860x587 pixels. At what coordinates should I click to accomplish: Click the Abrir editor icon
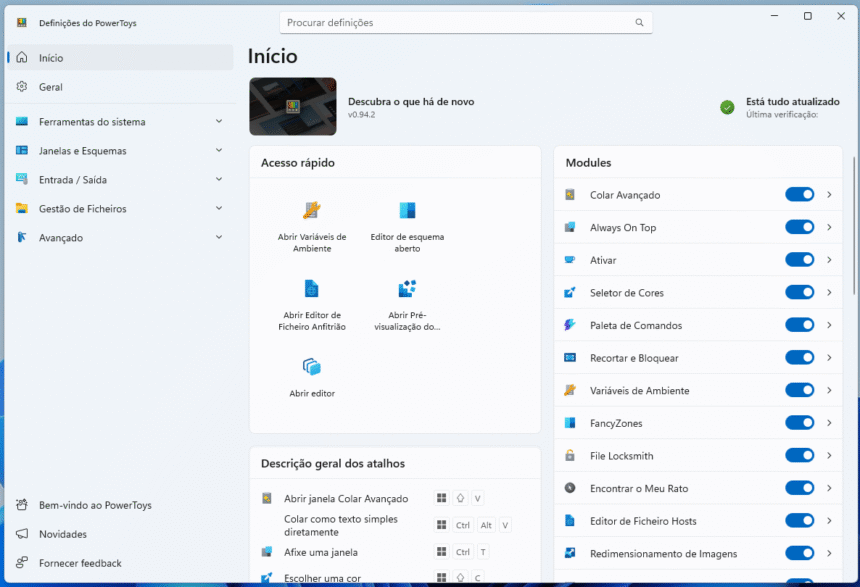(311, 366)
